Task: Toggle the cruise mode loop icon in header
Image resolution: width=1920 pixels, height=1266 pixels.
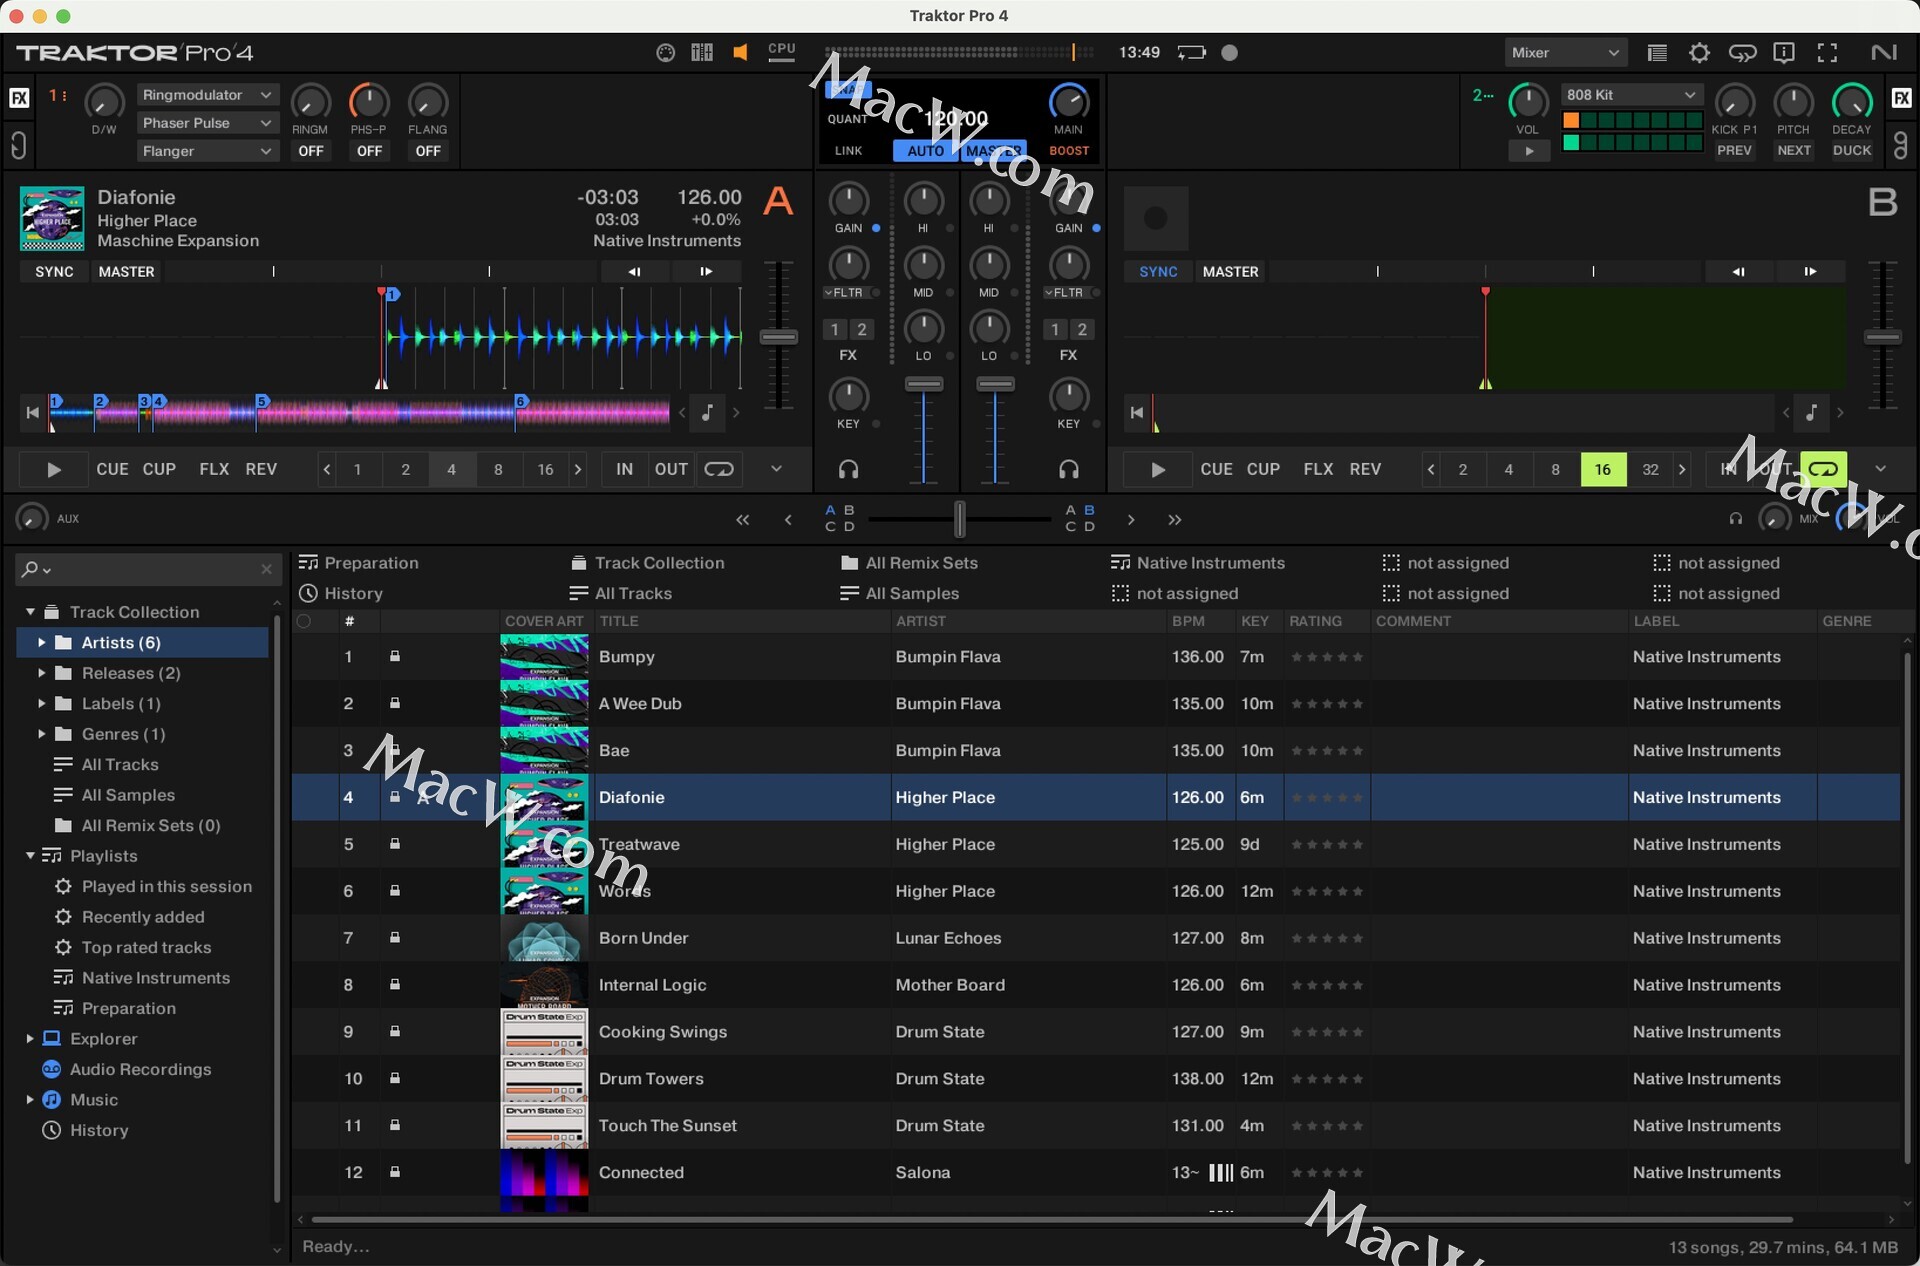Action: click(1742, 53)
